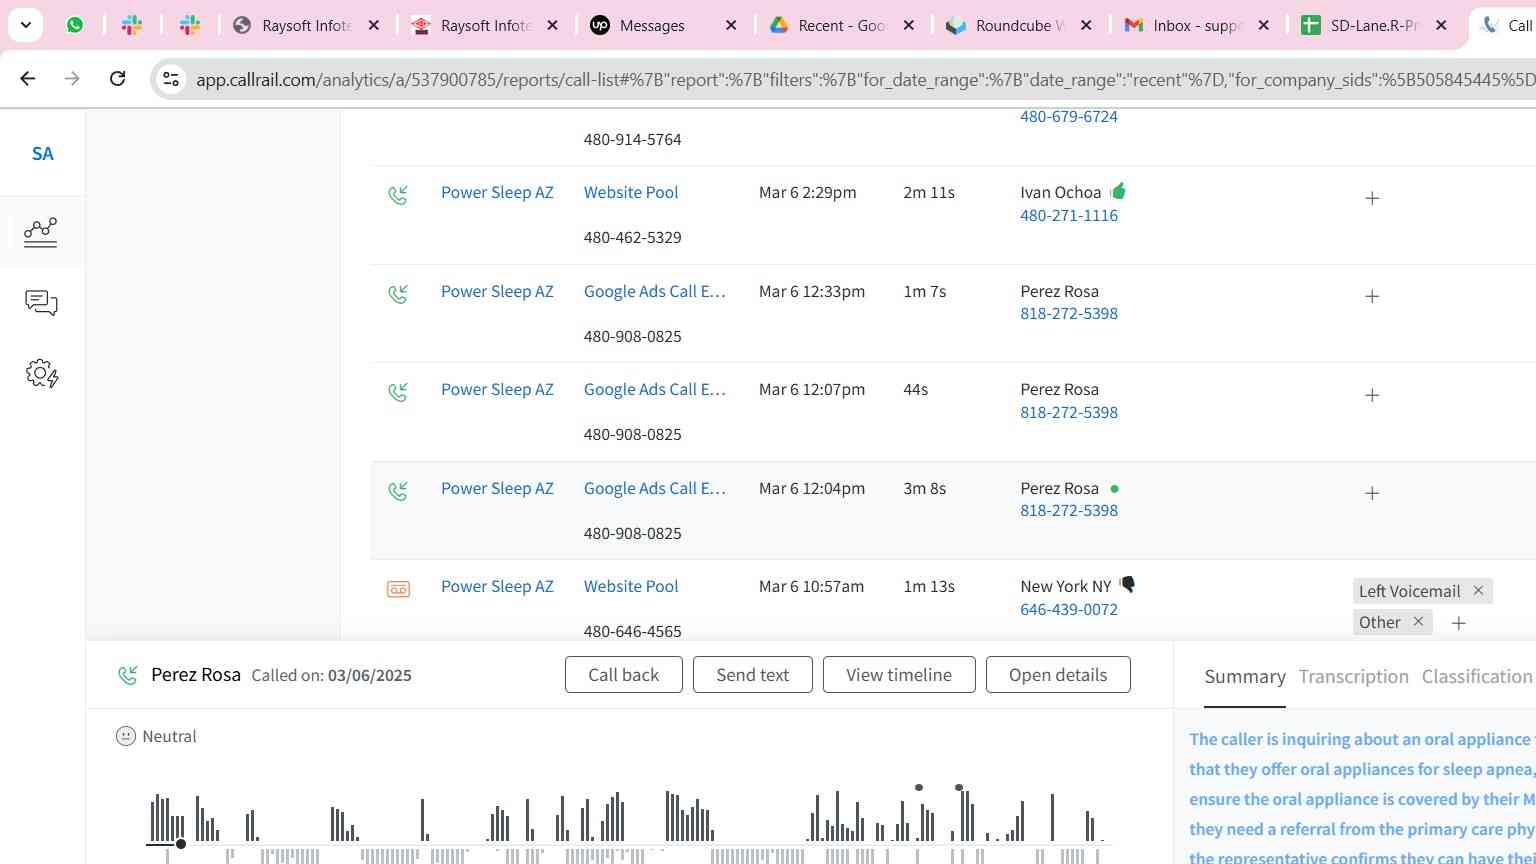1536x864 pixels.
Task: Click phone number 480-271-1116
Action: click(x=1069, y=215)
